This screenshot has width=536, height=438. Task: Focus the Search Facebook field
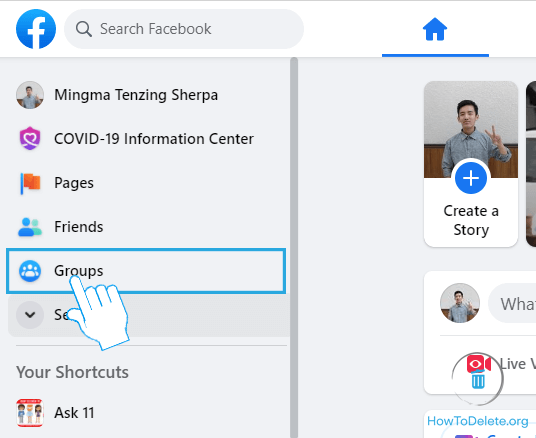pyautogui.click(x=184, y=29)
